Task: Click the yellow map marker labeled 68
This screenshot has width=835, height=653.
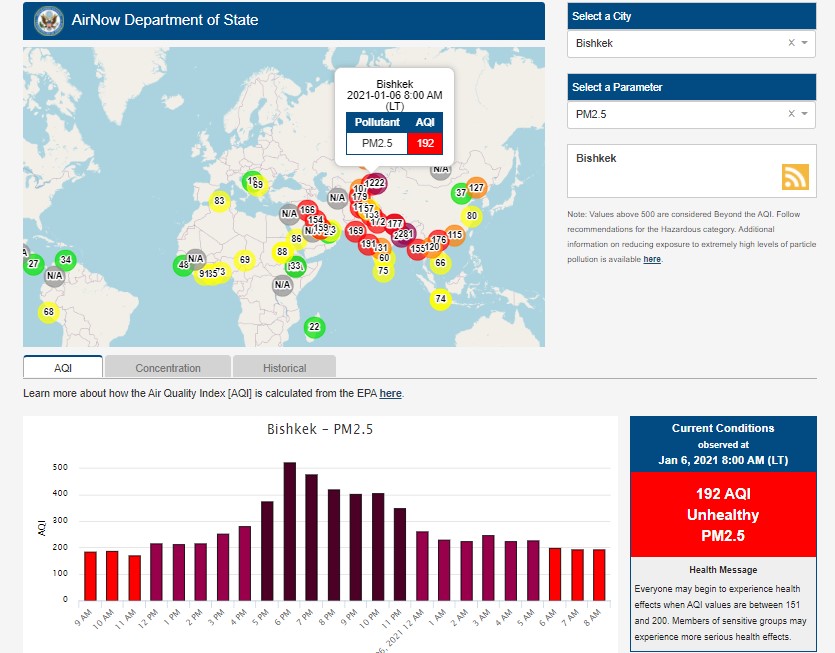Action: point(49,312)
